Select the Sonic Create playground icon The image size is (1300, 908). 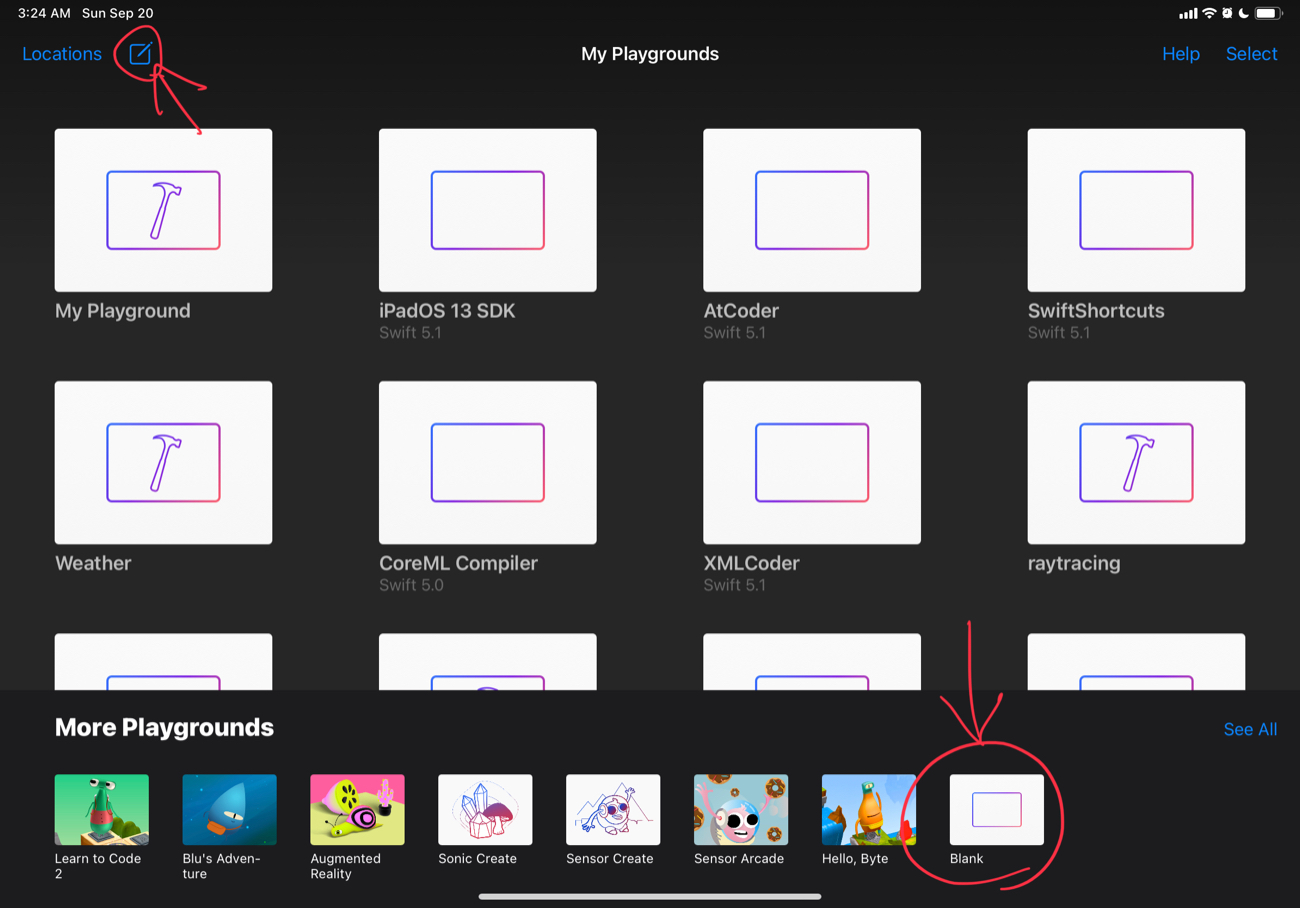(x=485, y=809)
